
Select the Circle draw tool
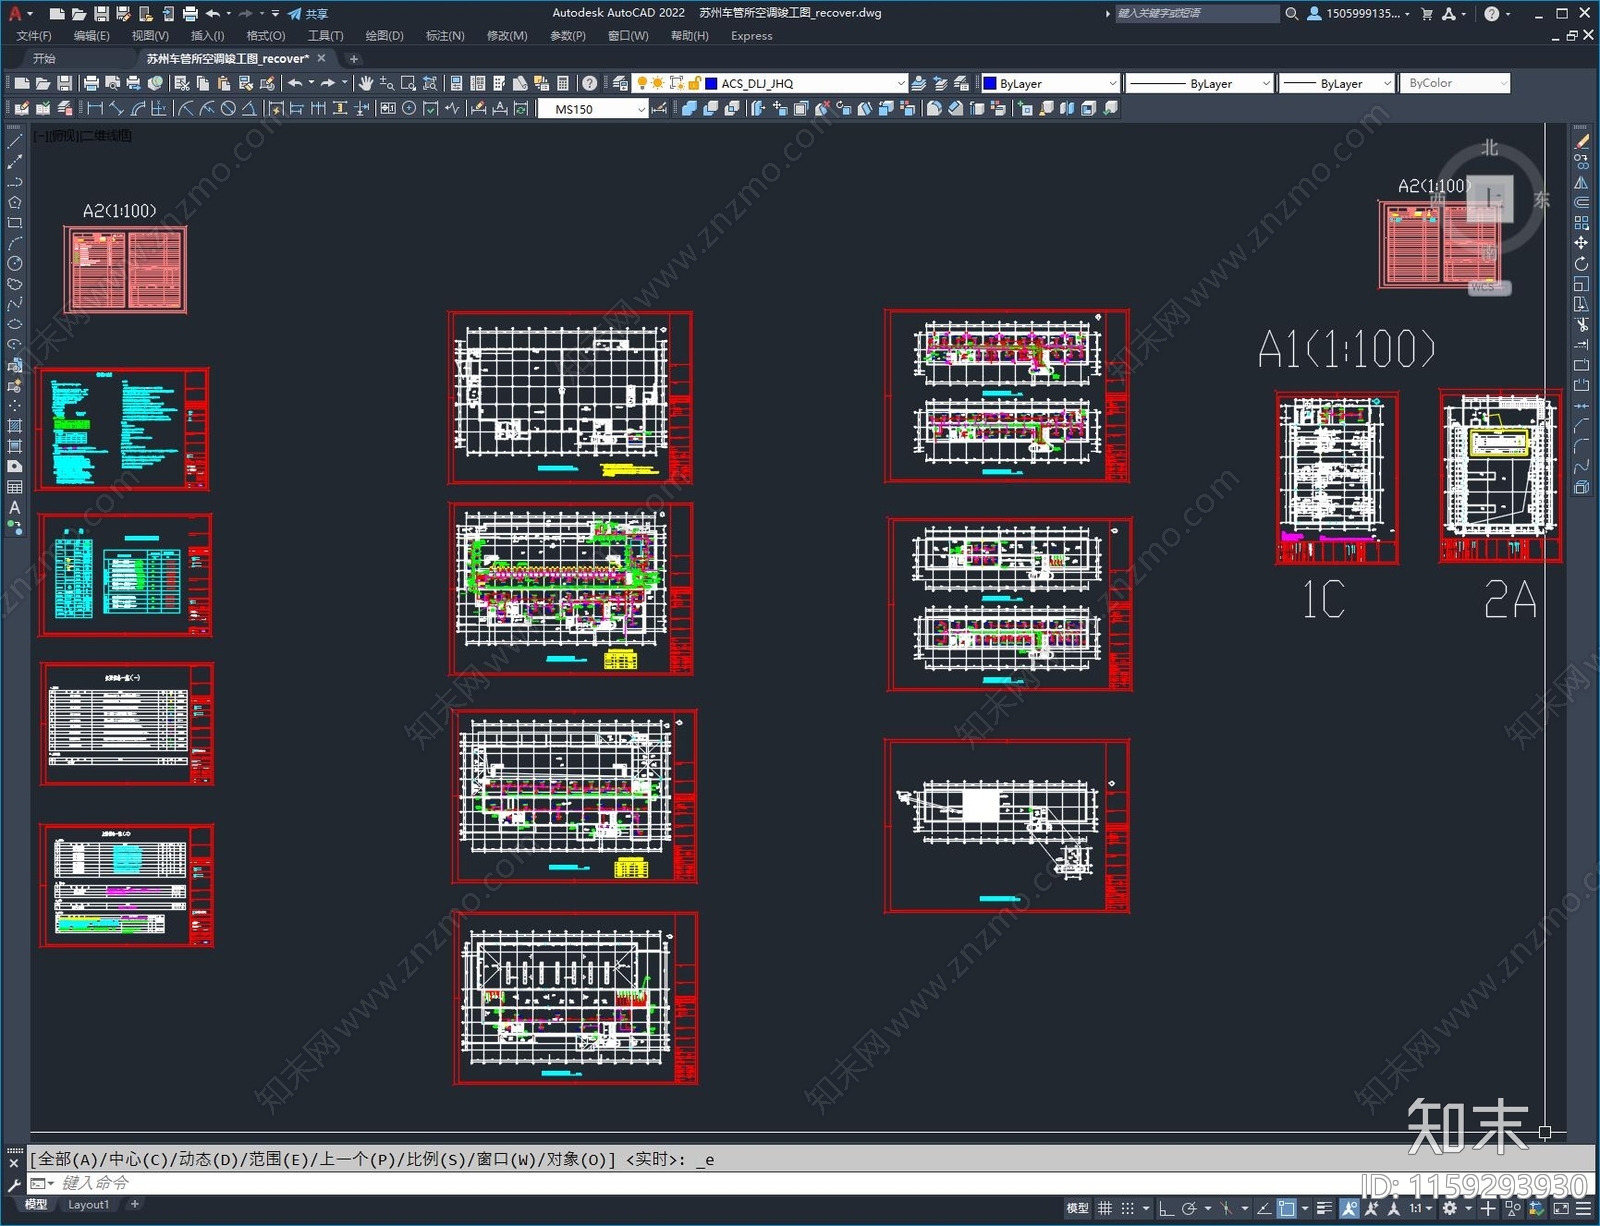[x=14, y=264]
